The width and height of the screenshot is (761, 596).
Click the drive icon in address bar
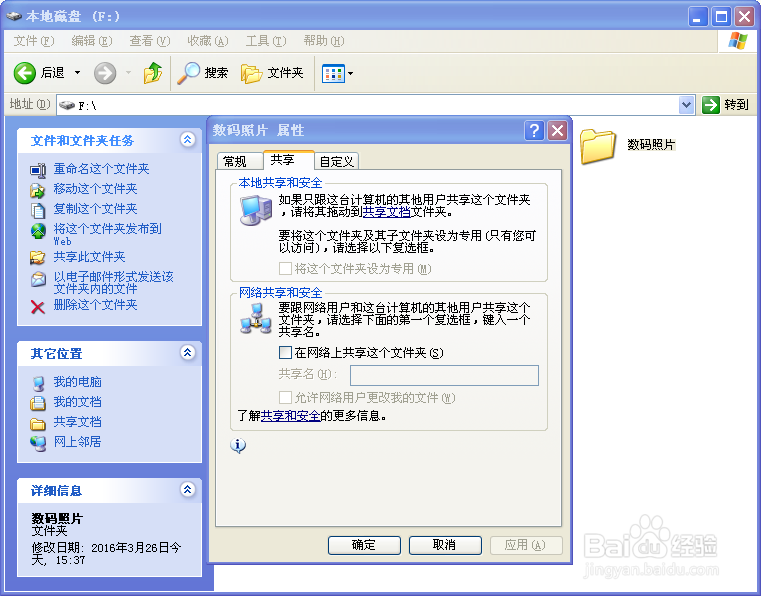66,105
